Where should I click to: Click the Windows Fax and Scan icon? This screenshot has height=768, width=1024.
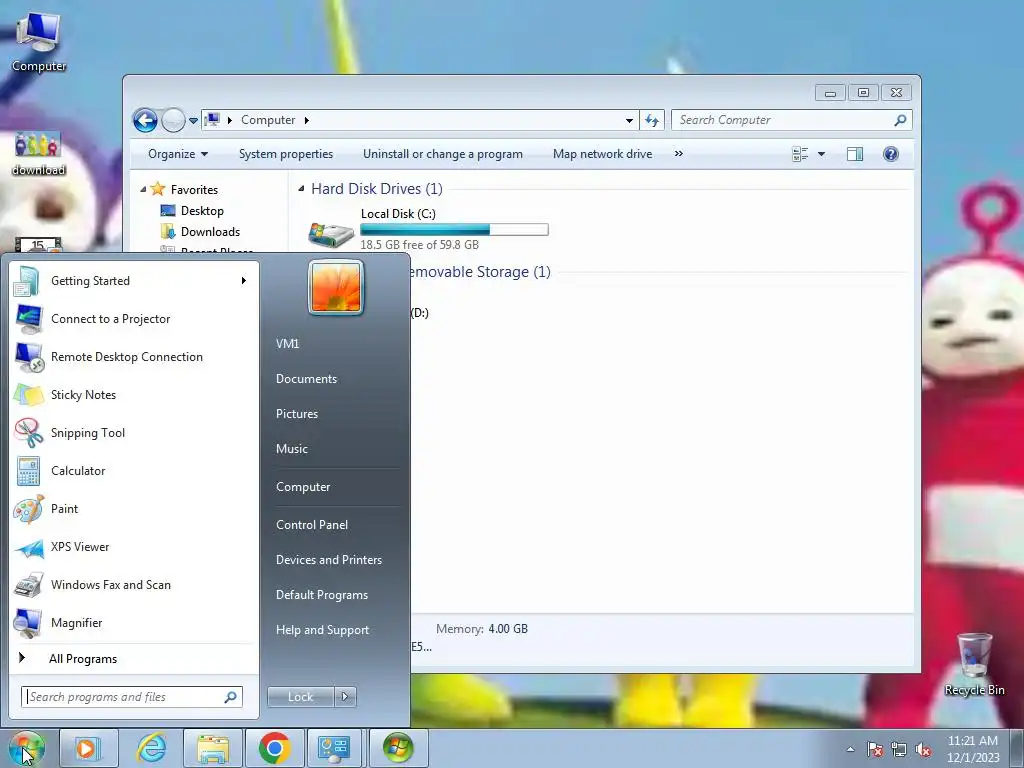point(29,585)
